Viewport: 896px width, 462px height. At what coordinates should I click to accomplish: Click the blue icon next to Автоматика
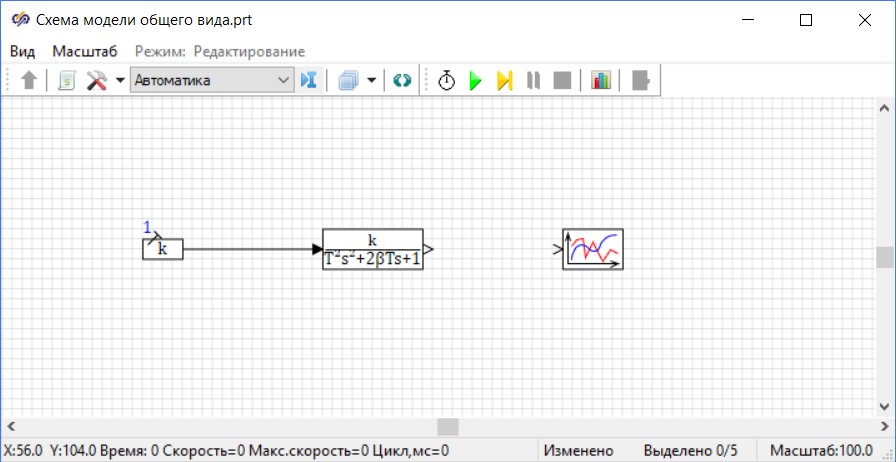pos(309,81)
